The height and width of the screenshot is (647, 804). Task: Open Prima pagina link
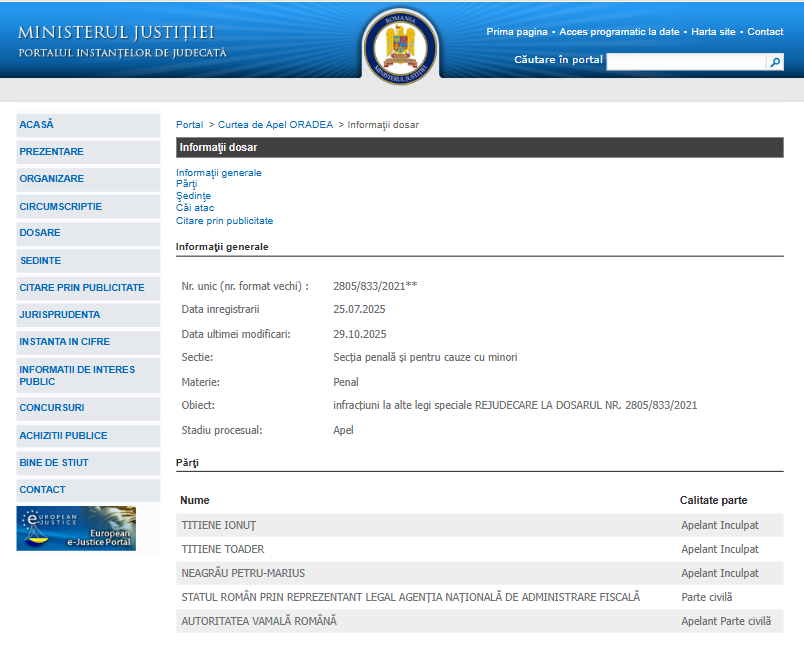[x=517, y=32]
